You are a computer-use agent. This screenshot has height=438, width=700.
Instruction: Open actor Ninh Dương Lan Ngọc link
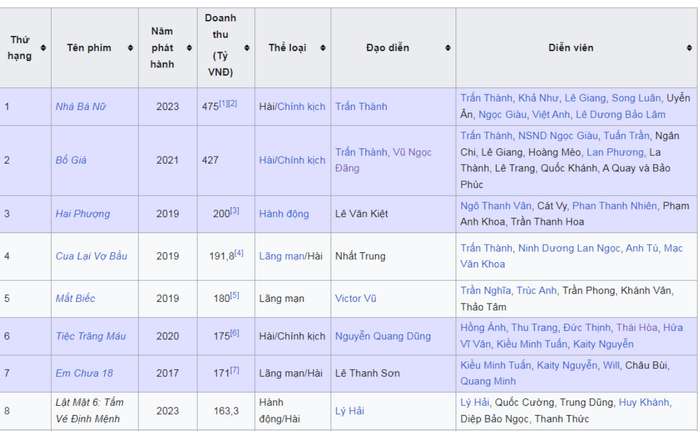569,248
